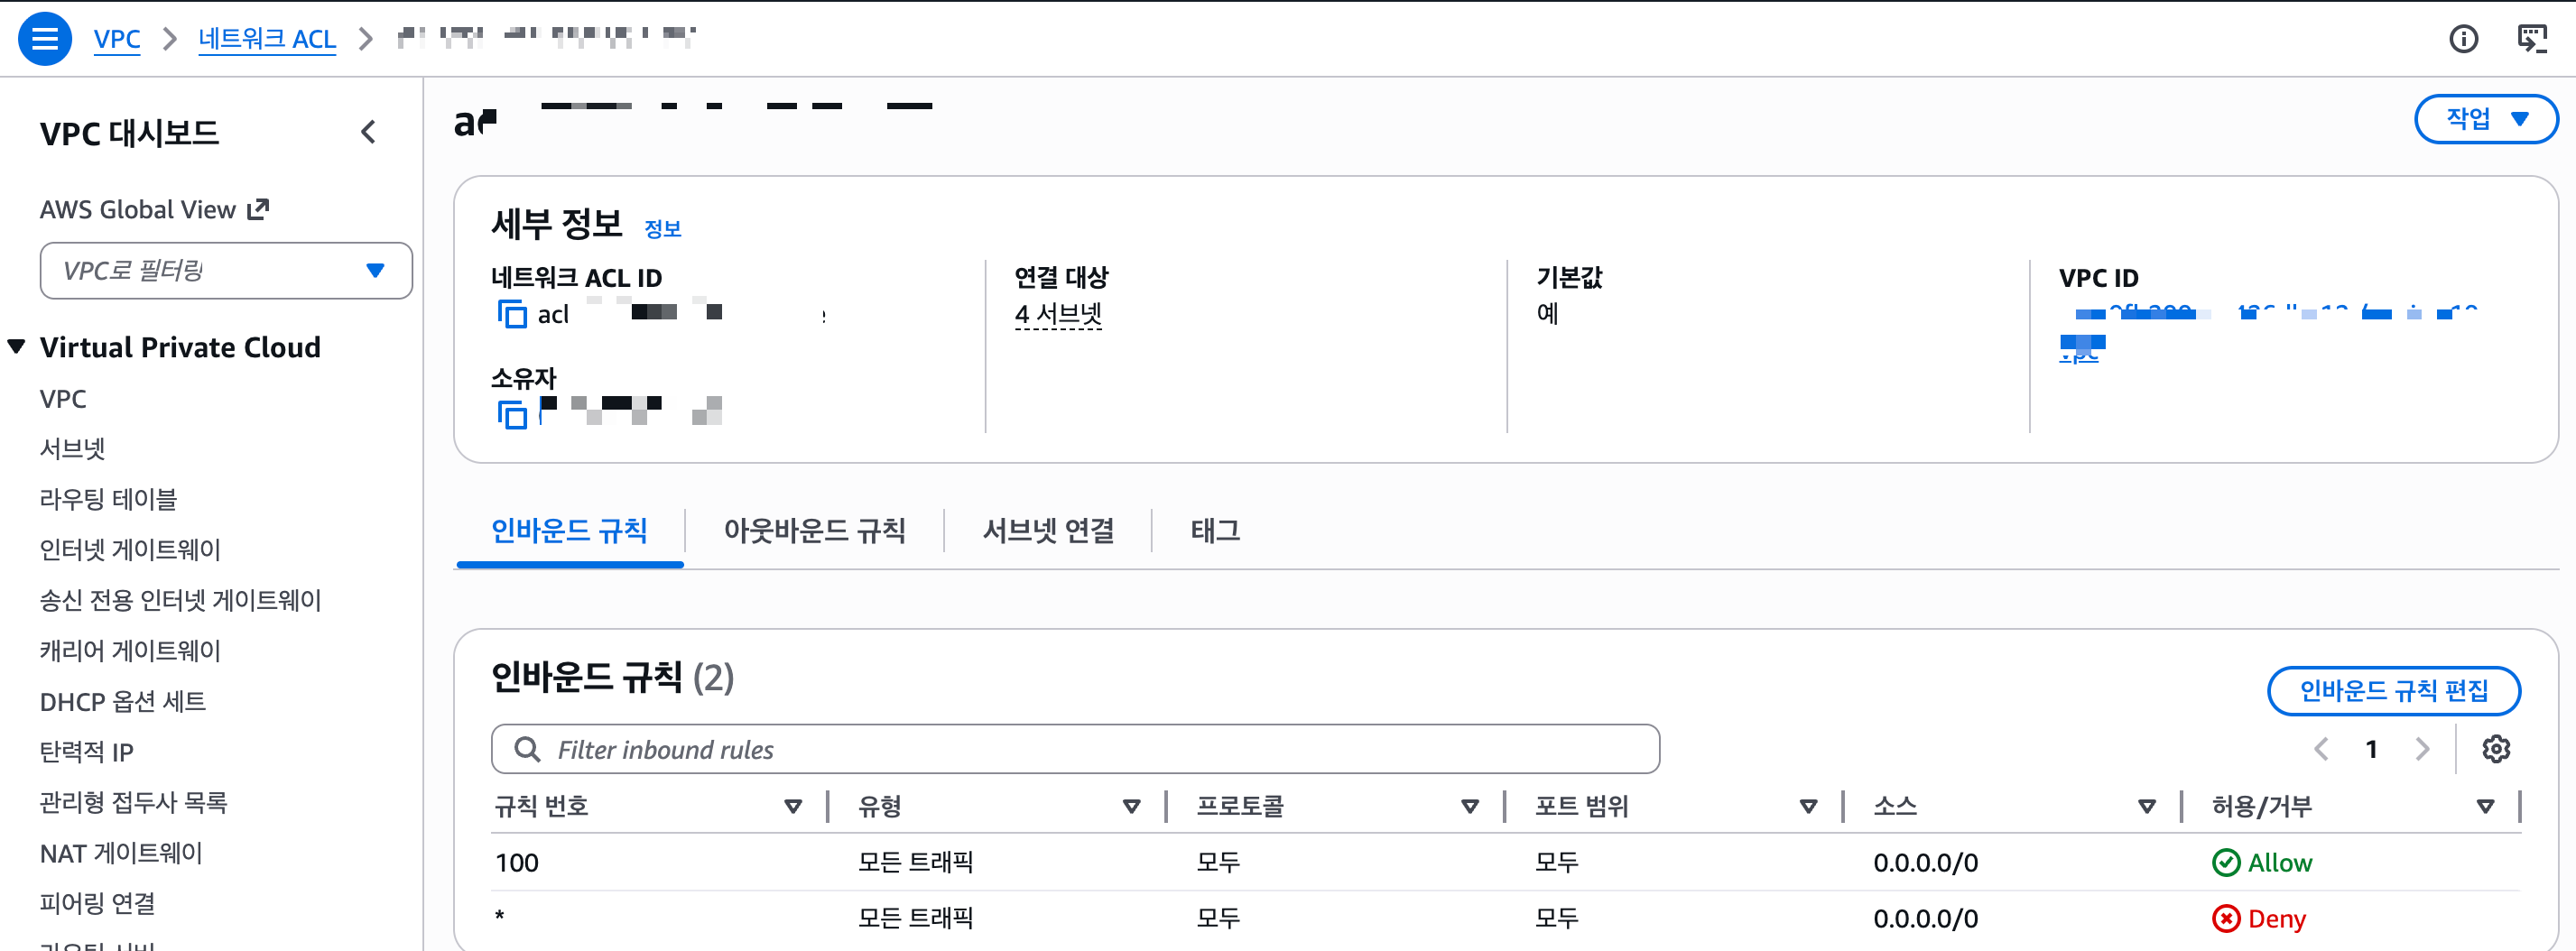Go to next page of inbound rules
Screen dimensions: 2576x951
(x=2422, y=749)
